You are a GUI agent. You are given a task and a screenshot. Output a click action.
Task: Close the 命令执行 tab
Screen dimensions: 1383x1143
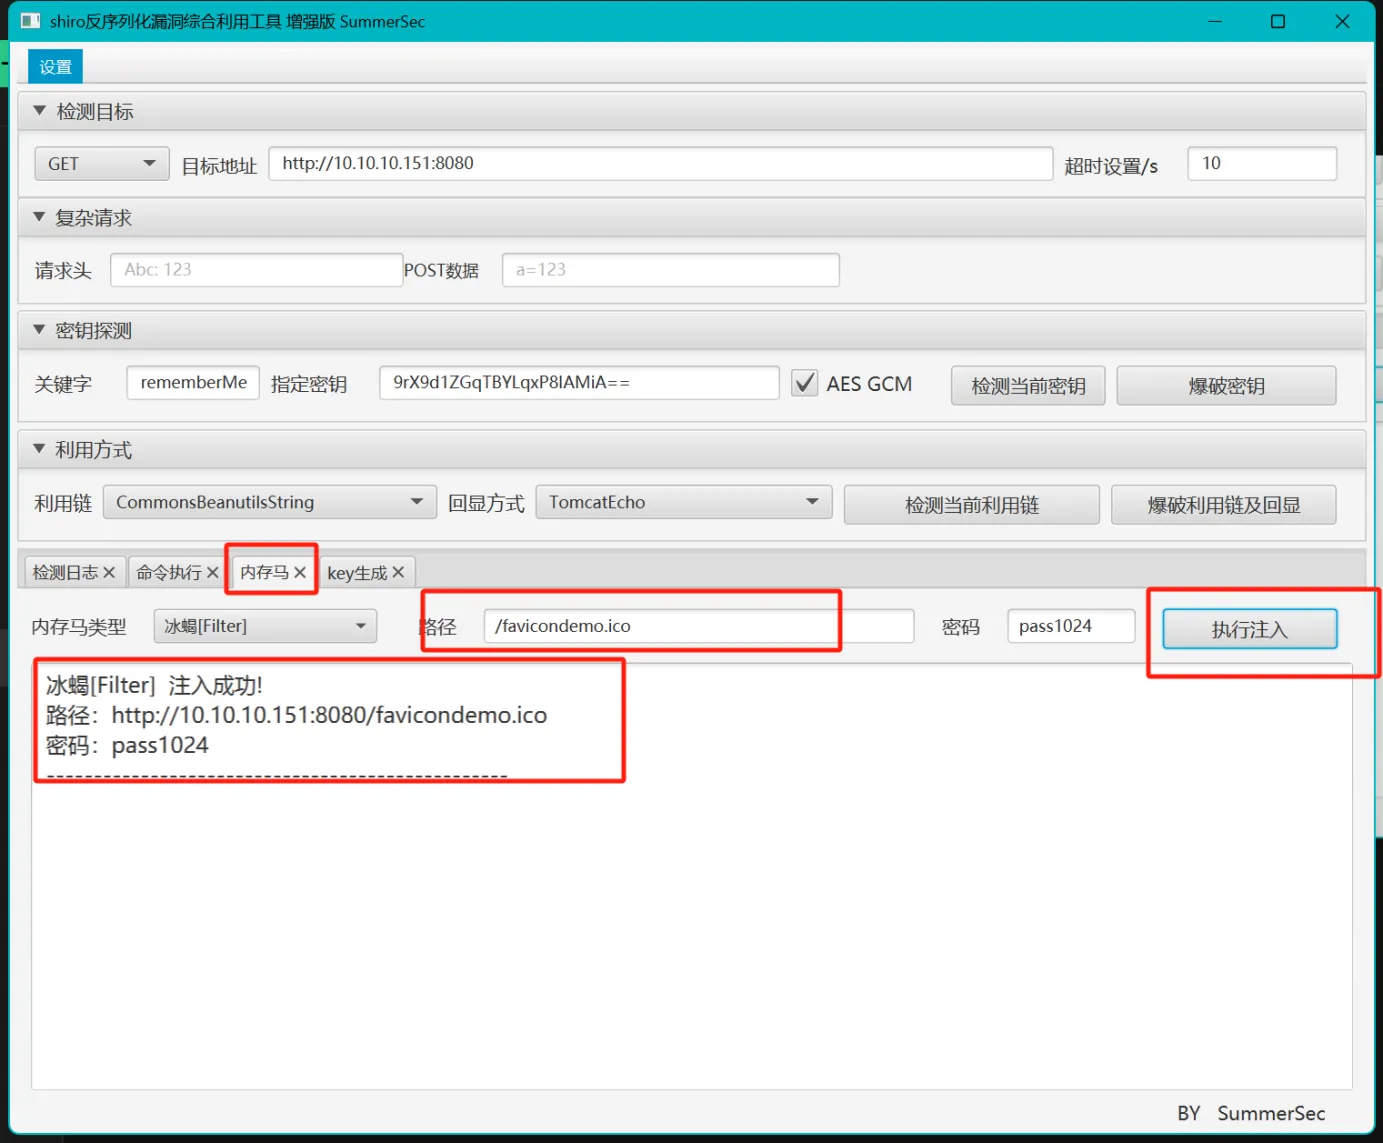pyautogui.click(x=212, y=572)
